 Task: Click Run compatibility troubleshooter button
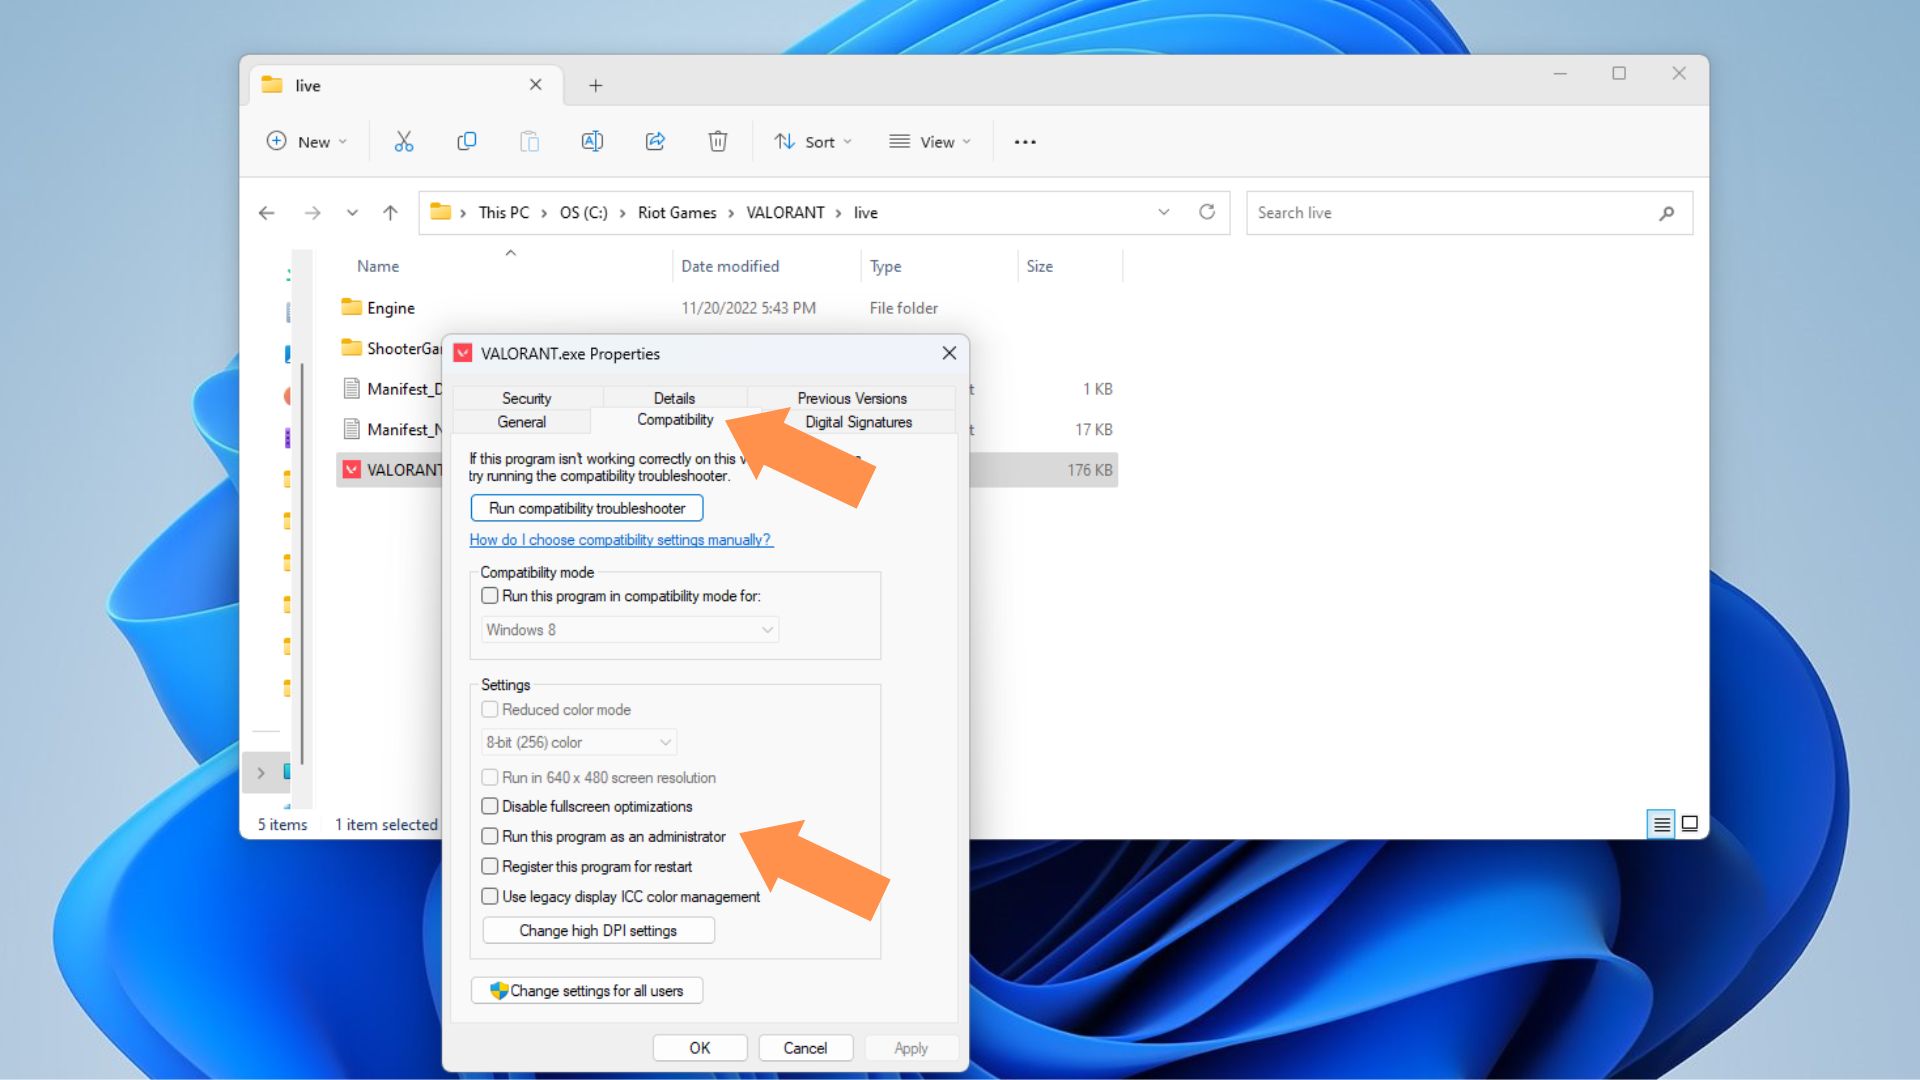click(x=587, y=508)
